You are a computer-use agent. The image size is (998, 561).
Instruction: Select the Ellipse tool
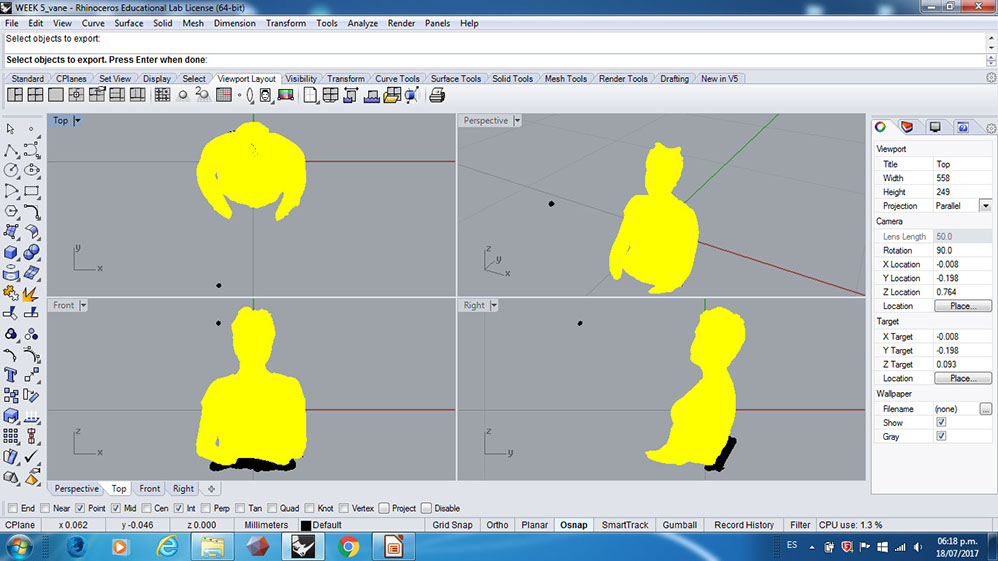click(31, 170)
